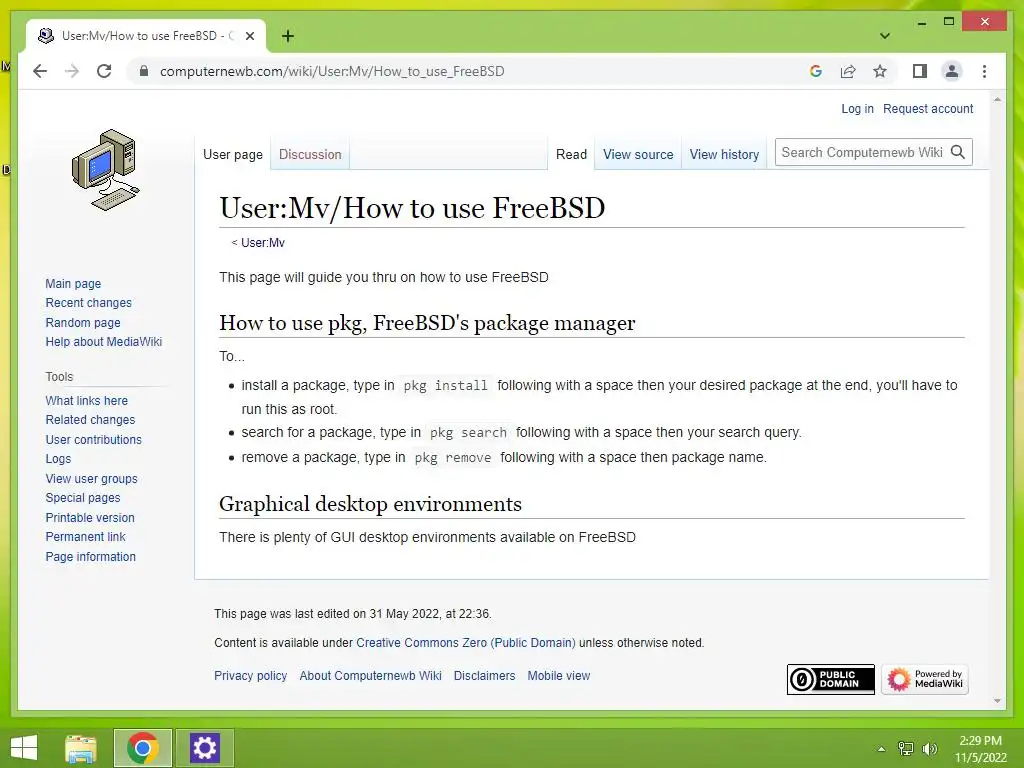Click the Public Domain badge
The image size is (1024, 768).
coord(831,679)
